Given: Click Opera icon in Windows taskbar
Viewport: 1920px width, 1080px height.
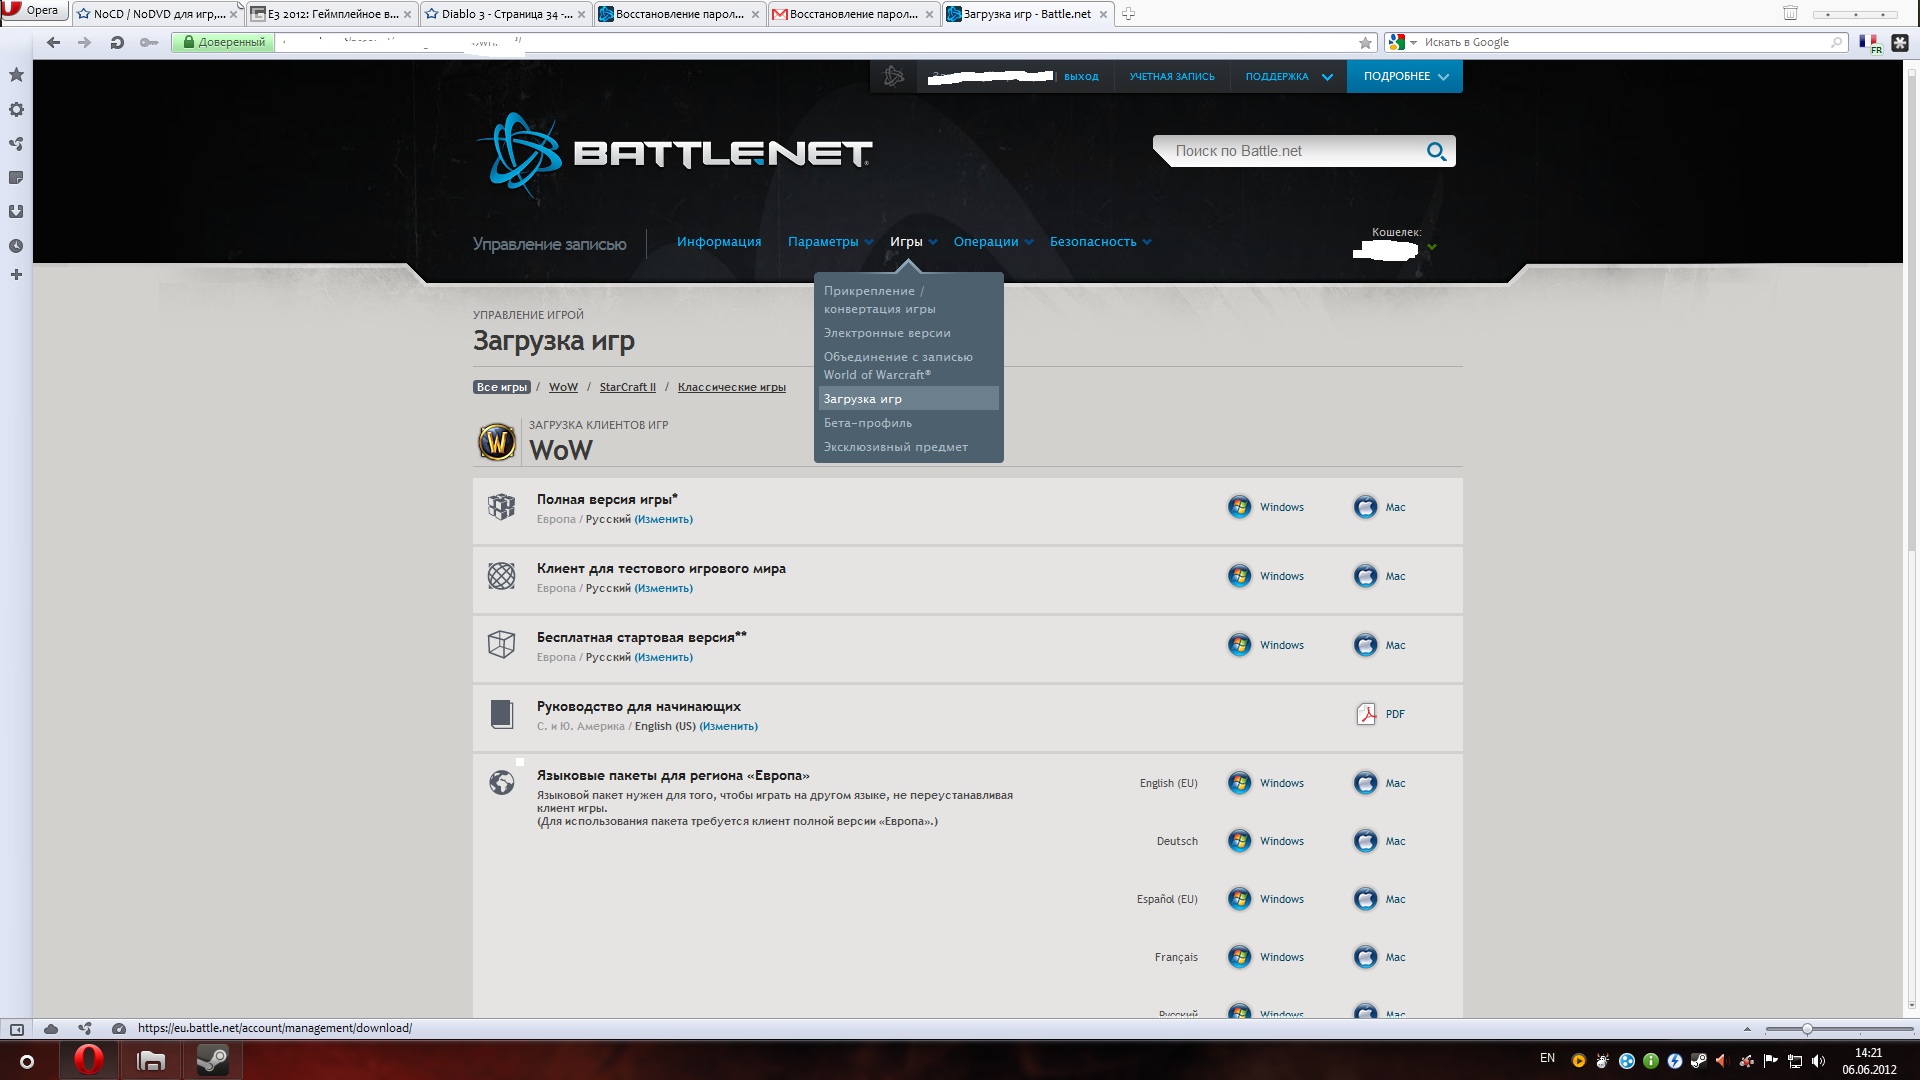Looking at the screenshot, I should (89, 1060).
